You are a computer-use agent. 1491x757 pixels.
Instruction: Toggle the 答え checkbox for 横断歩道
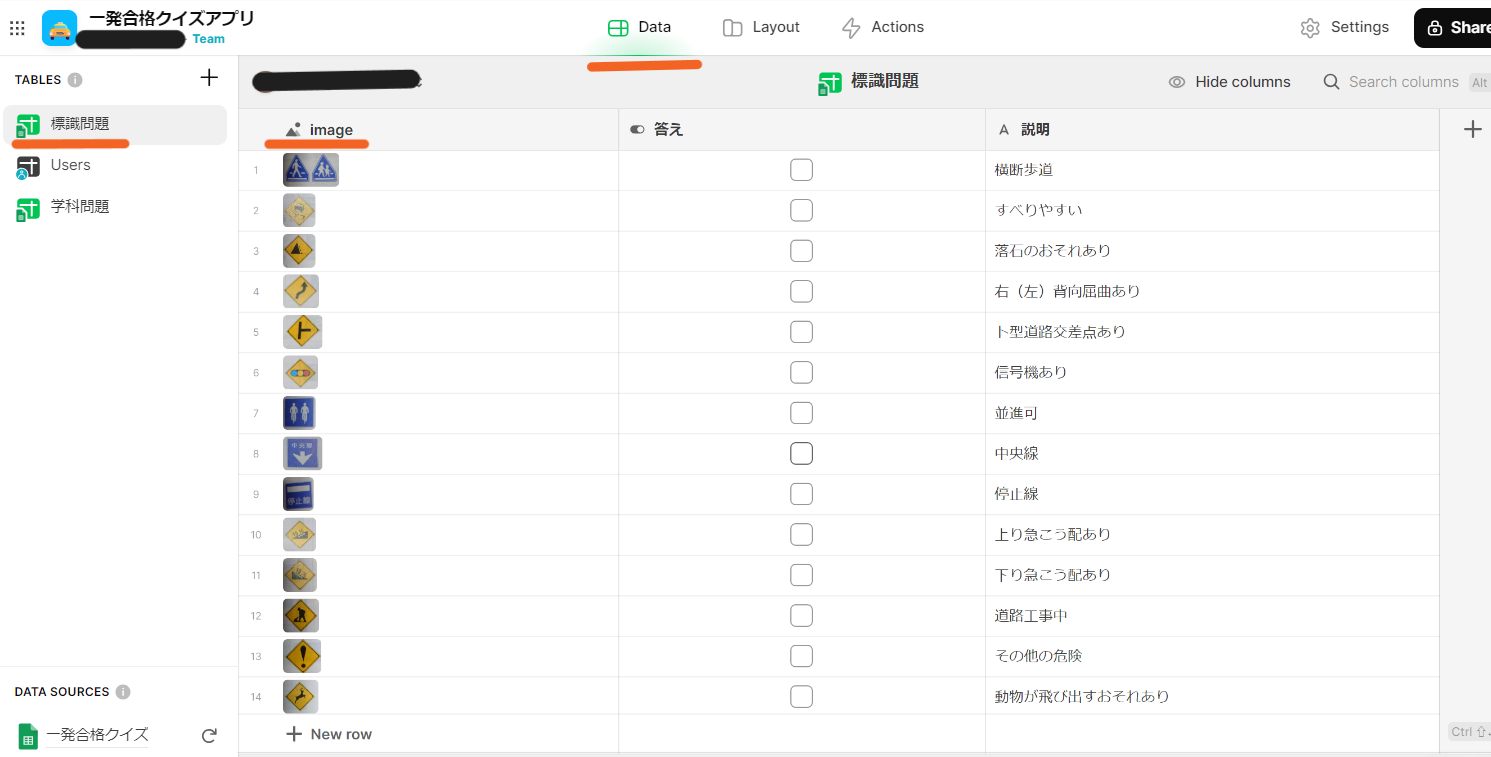[801, 170]
